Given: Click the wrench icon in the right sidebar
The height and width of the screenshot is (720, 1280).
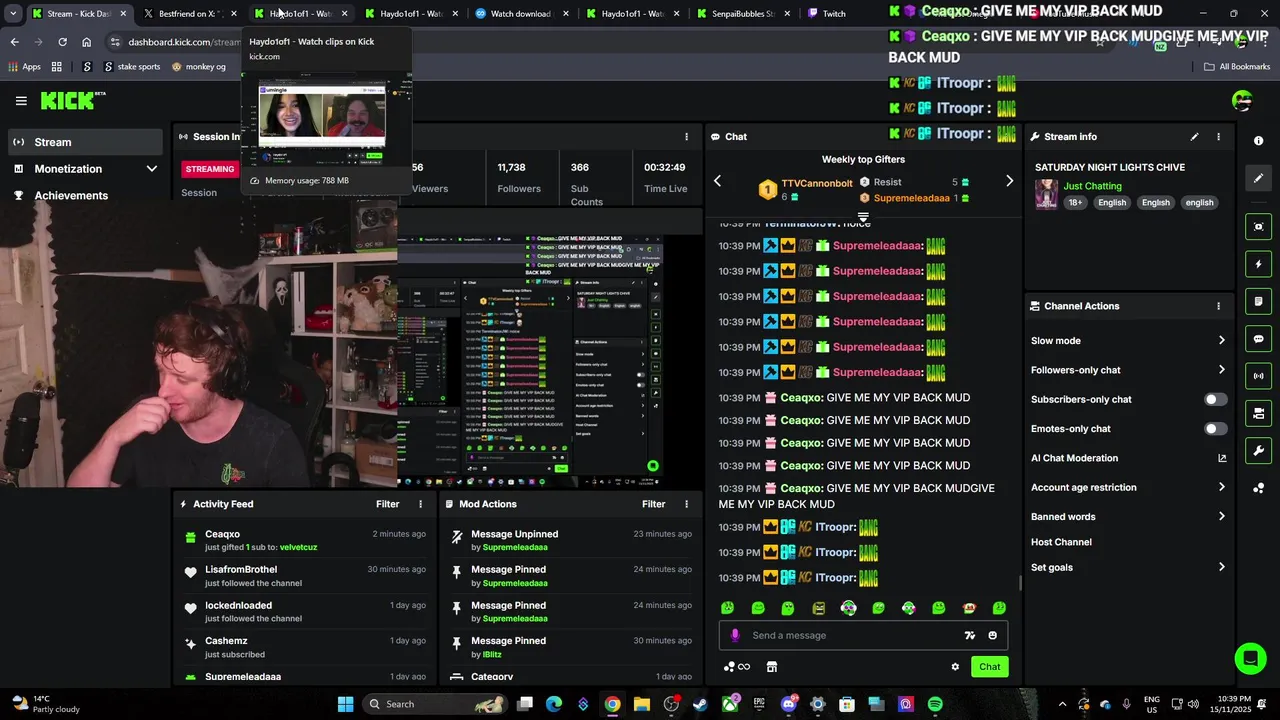Looking at the screenshot, I should pyautogui.click(x=1259, y=451).
